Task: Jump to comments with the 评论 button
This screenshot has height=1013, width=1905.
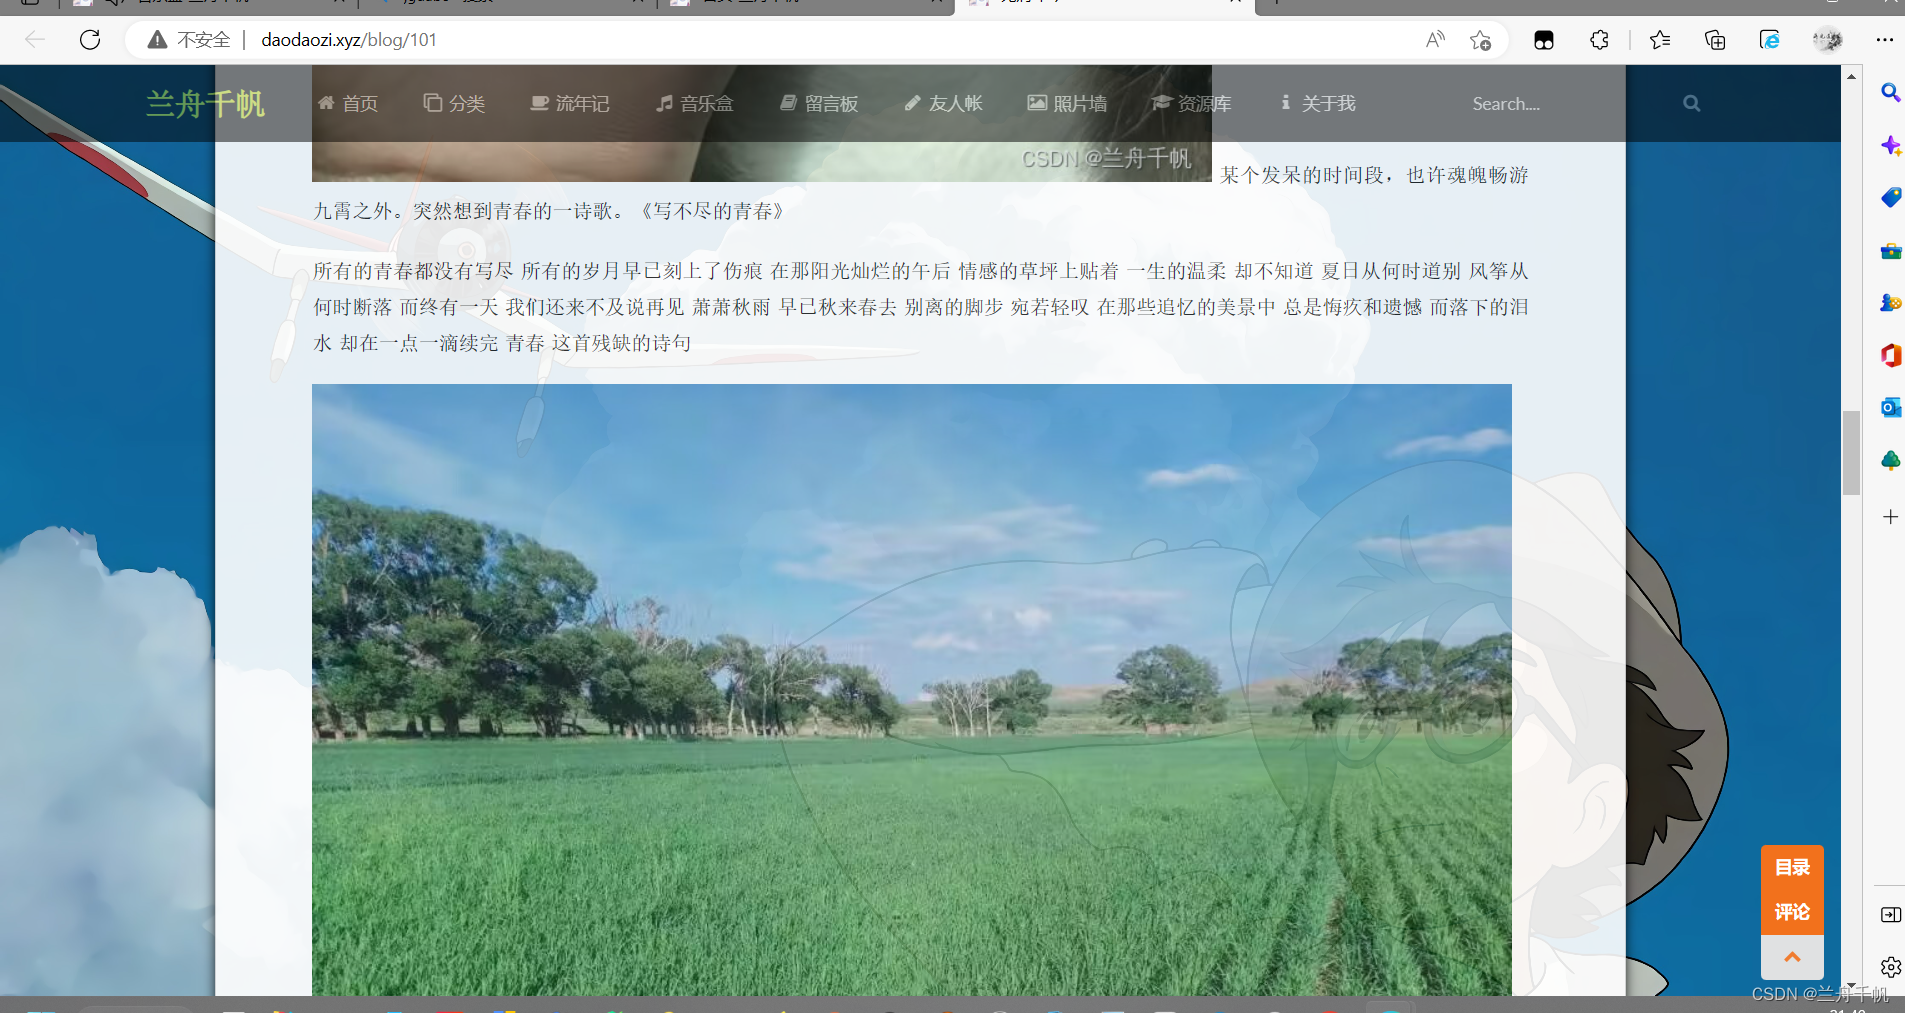Action: click(1791, 911)
